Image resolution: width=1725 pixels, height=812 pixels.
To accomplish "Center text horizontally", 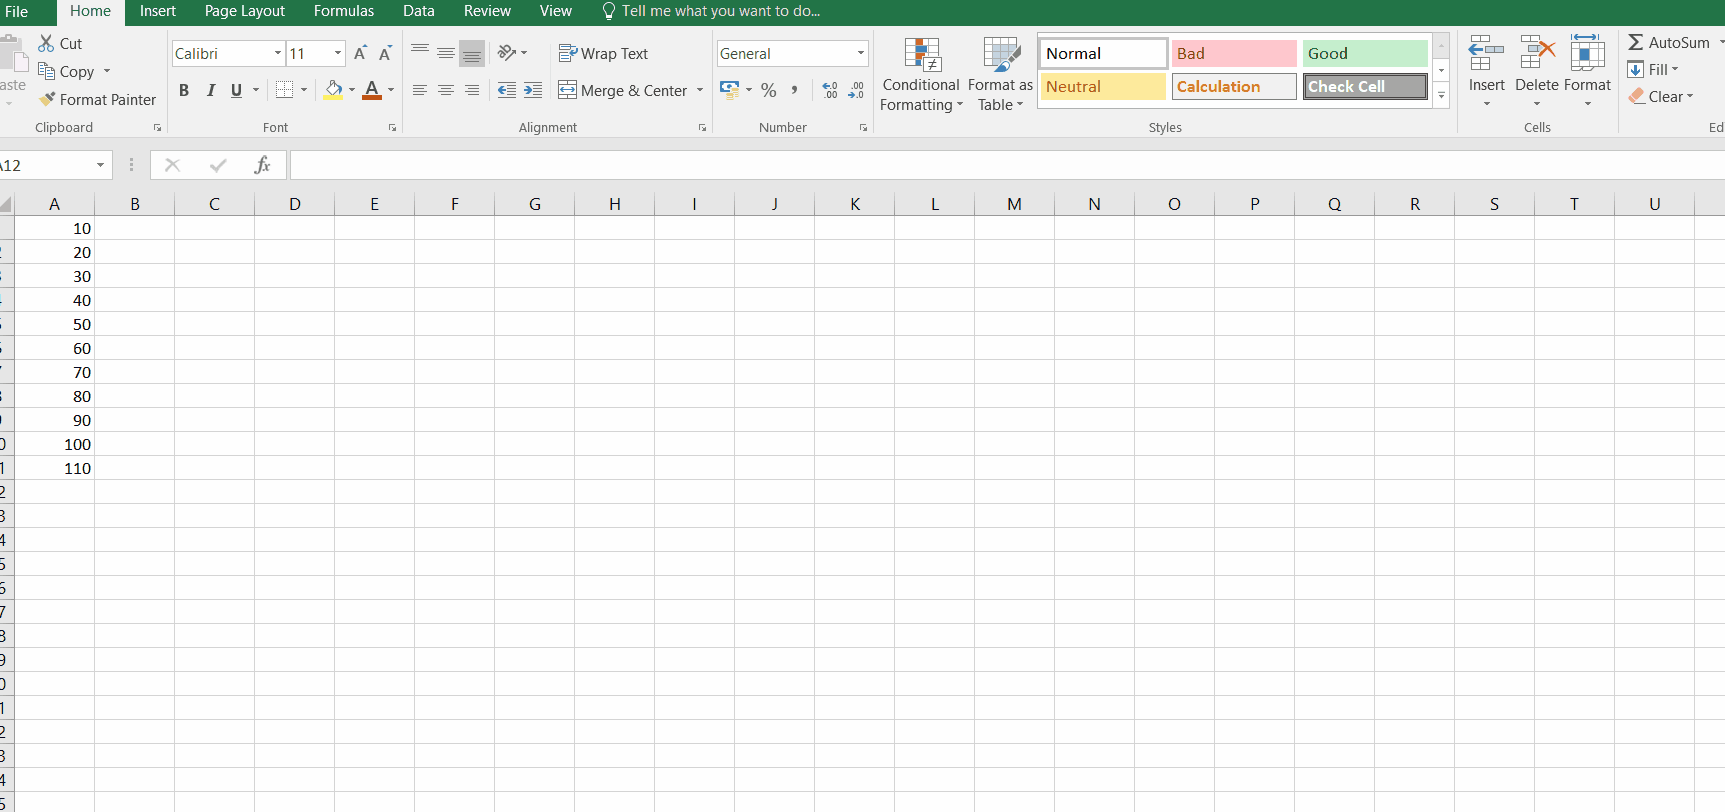I will coord(446,90).
